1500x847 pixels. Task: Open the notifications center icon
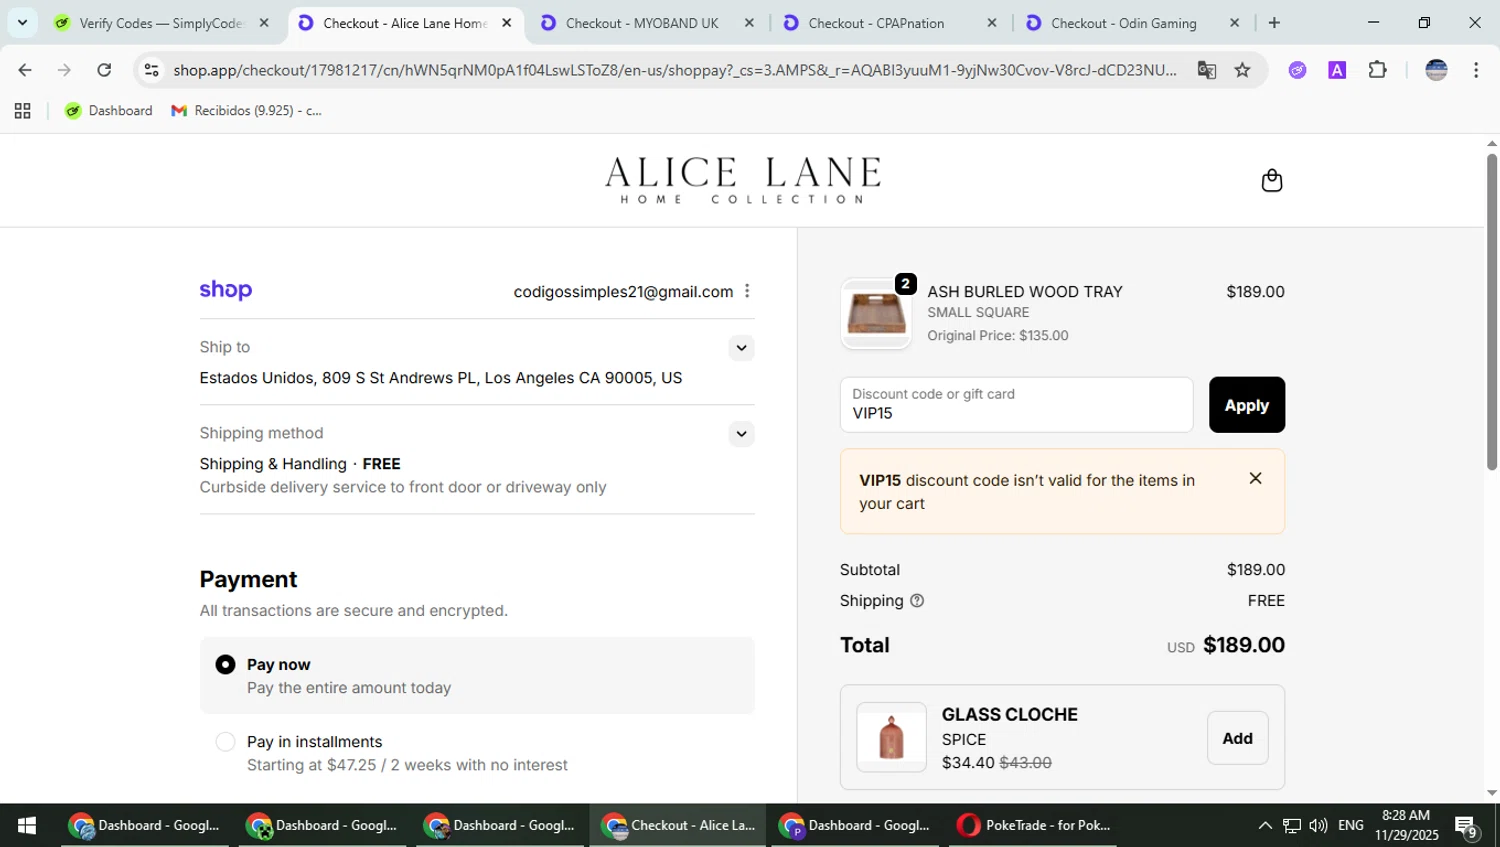tap(1466, 825)
